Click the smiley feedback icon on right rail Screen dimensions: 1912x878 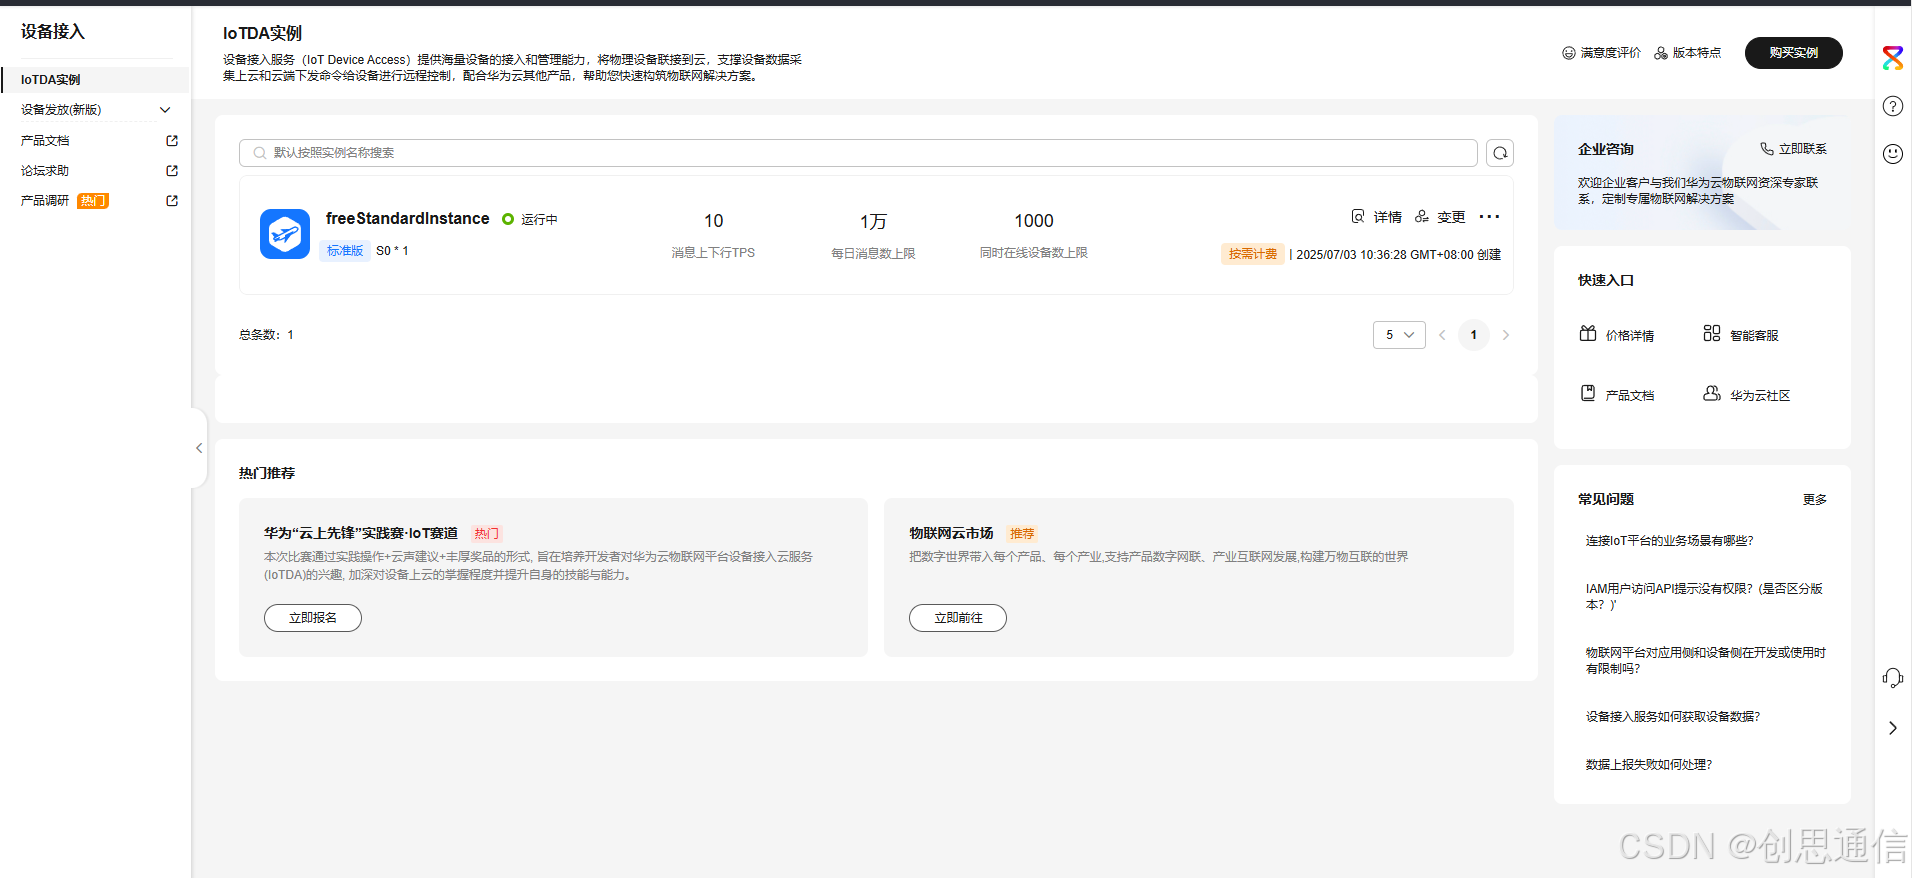pyautogui.click(x=1893, y=154)
